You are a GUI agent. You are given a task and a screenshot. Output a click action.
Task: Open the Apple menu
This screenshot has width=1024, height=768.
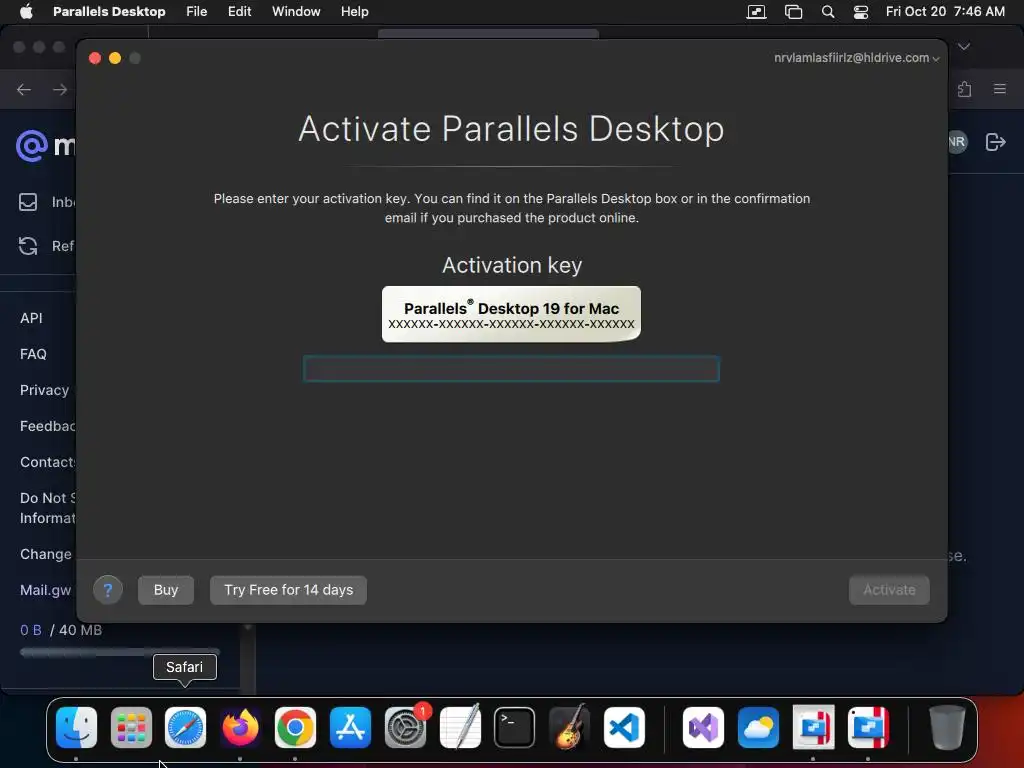[26, 11]
